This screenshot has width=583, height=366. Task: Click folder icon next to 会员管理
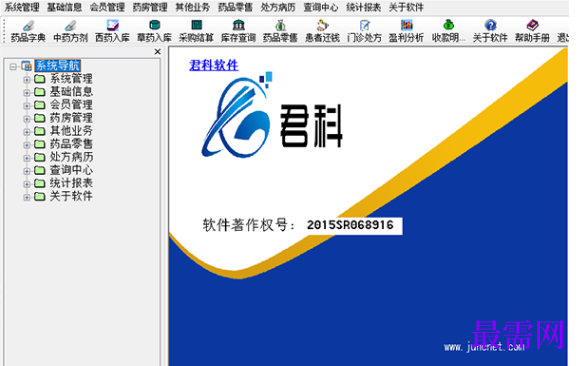[39, 105]
